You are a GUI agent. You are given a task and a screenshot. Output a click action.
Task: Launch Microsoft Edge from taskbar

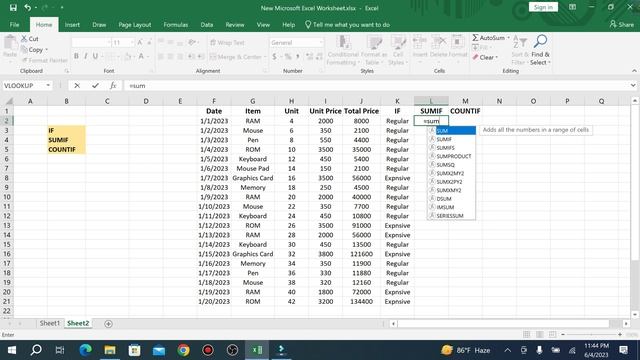coord(85,350)
